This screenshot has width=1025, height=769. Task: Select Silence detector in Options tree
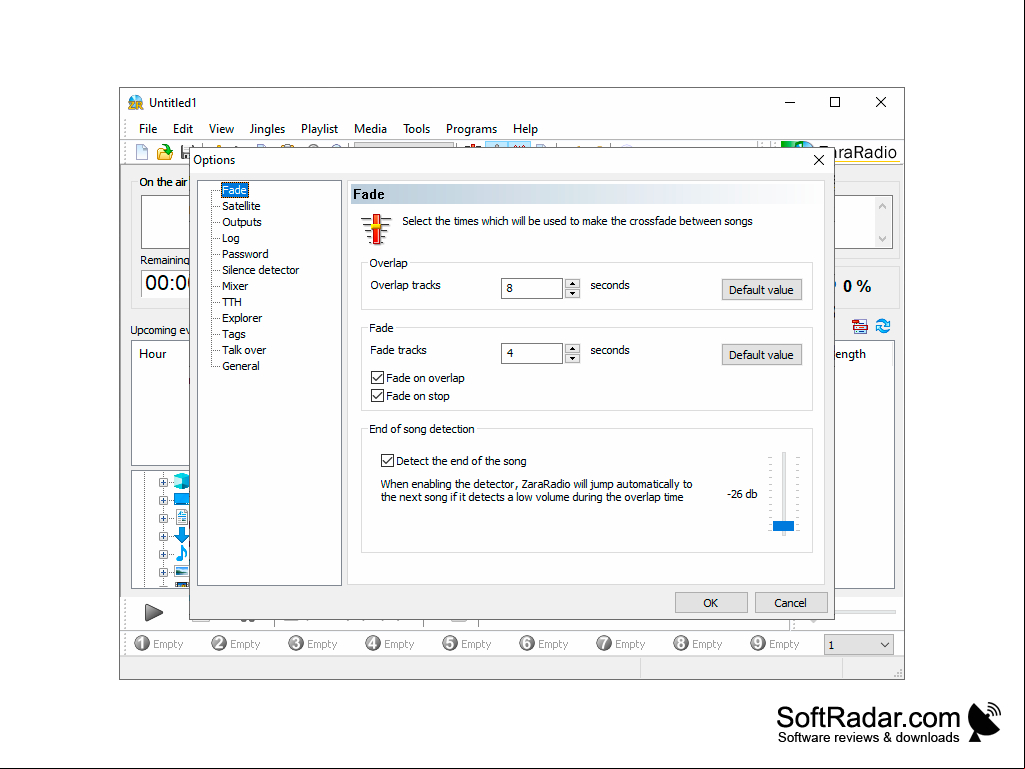click(260, 270)
